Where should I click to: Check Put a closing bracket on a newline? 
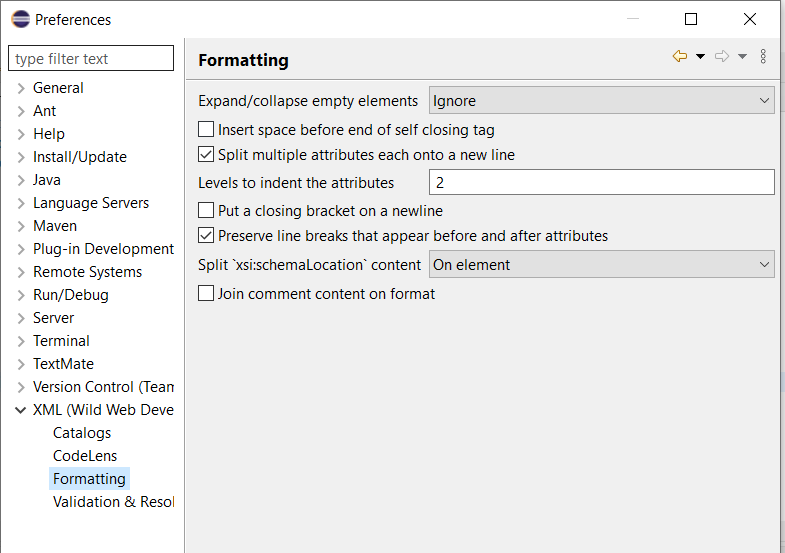206,211
